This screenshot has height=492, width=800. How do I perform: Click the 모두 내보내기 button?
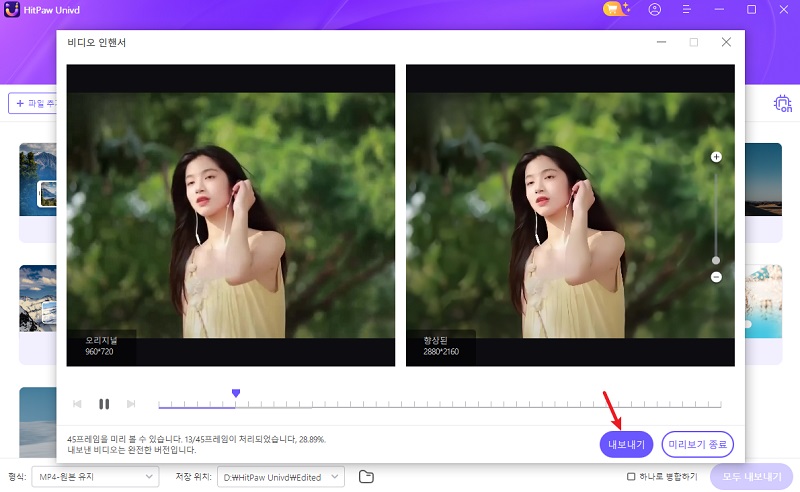click(x=752, y=476)
